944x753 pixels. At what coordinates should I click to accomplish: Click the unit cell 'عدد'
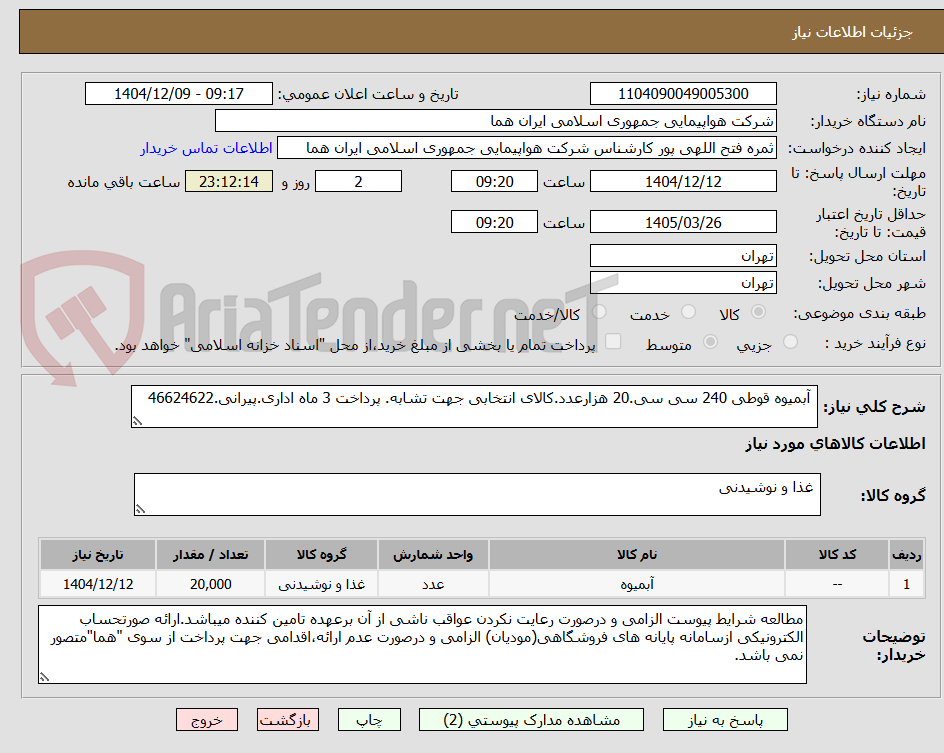(433, 584)
